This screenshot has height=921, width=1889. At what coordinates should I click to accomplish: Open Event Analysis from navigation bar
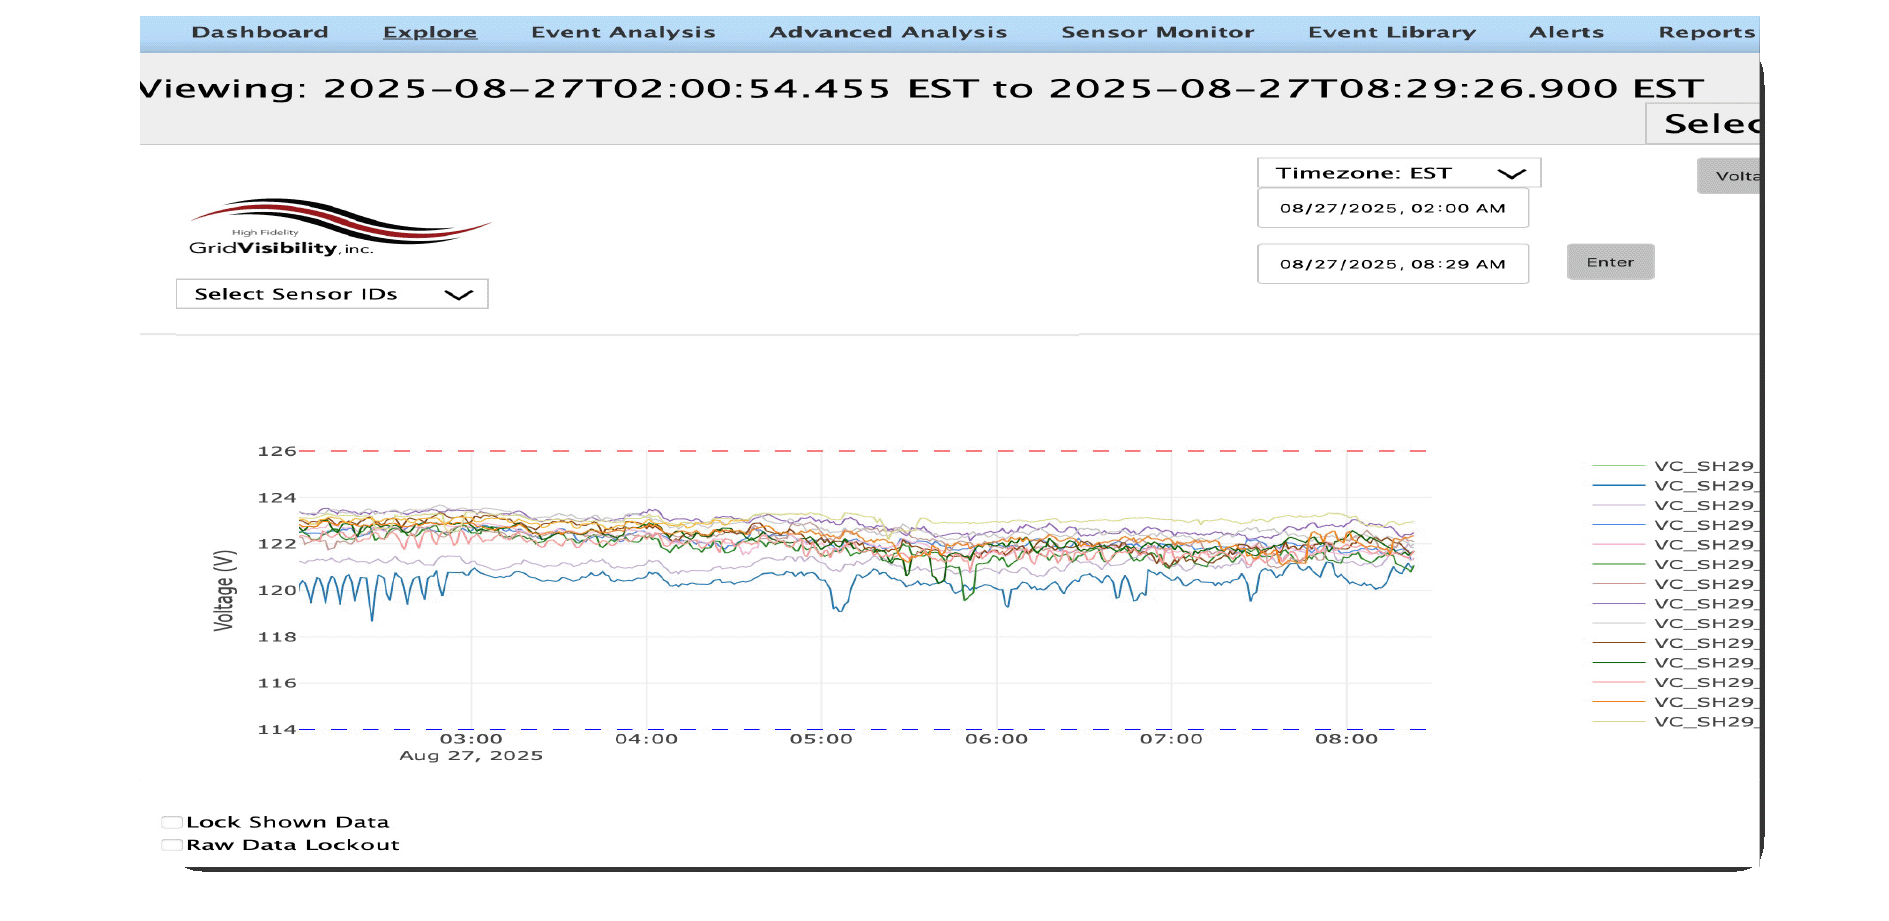623,32
